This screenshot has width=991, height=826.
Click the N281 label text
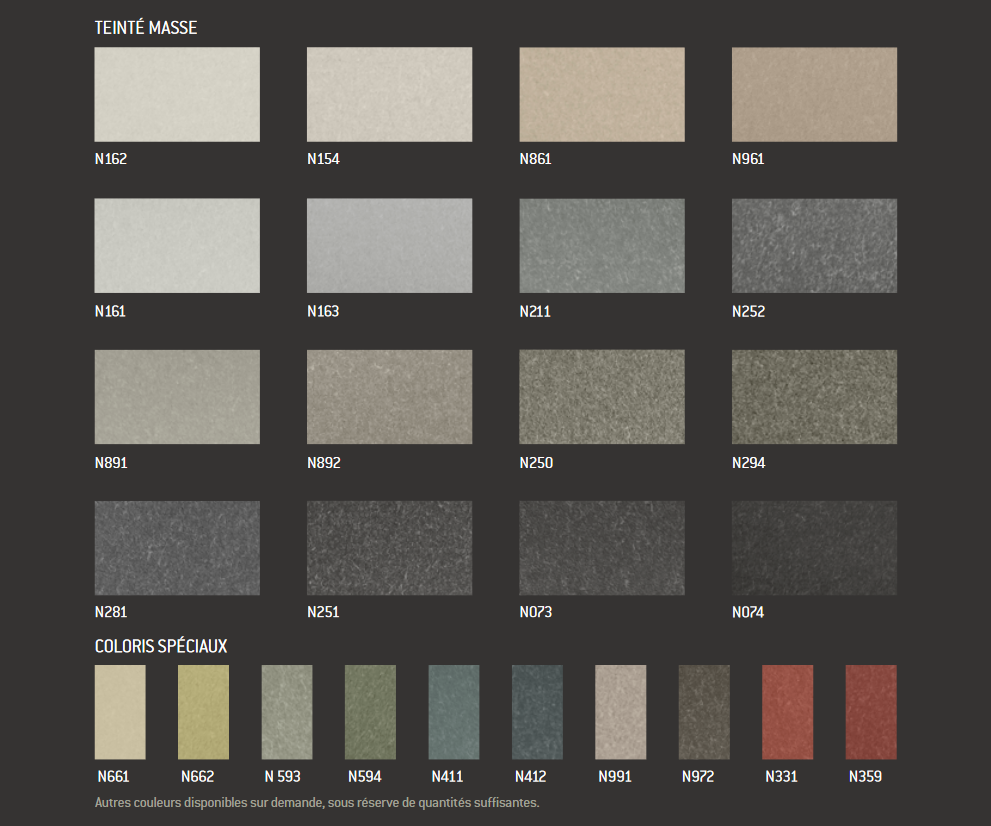(111, 612)
